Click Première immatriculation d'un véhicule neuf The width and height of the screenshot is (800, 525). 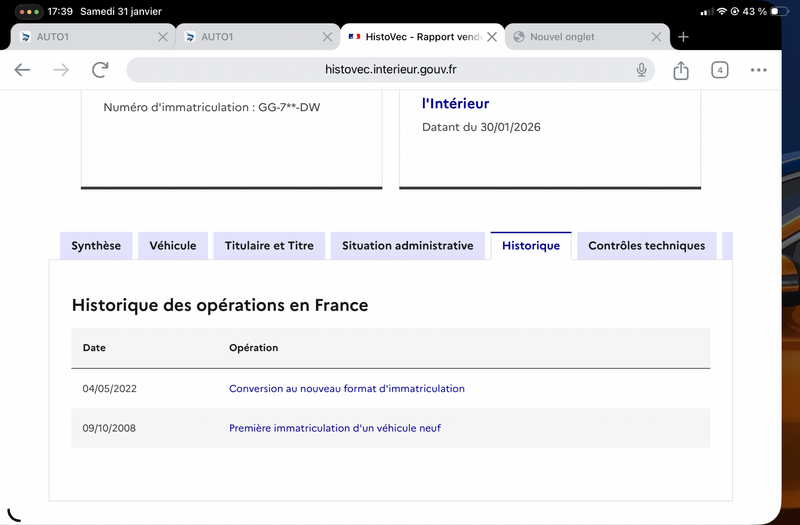pos(335,428)
